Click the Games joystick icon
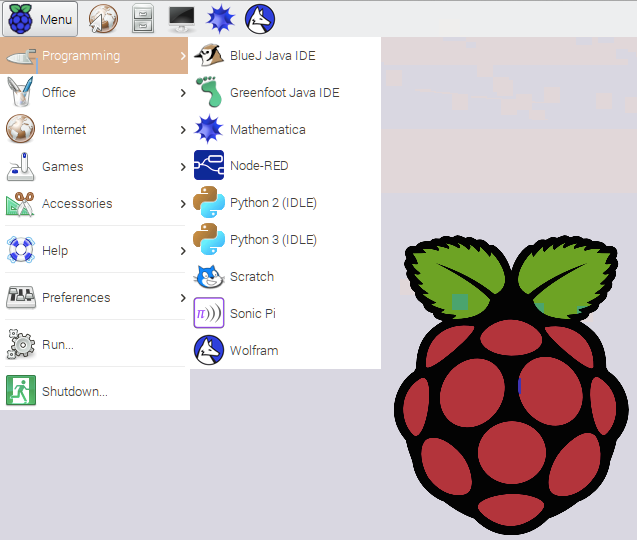Image resolution: width=637 pixels, height=540 pixels. pyautogui.click(x=20, y=166)
